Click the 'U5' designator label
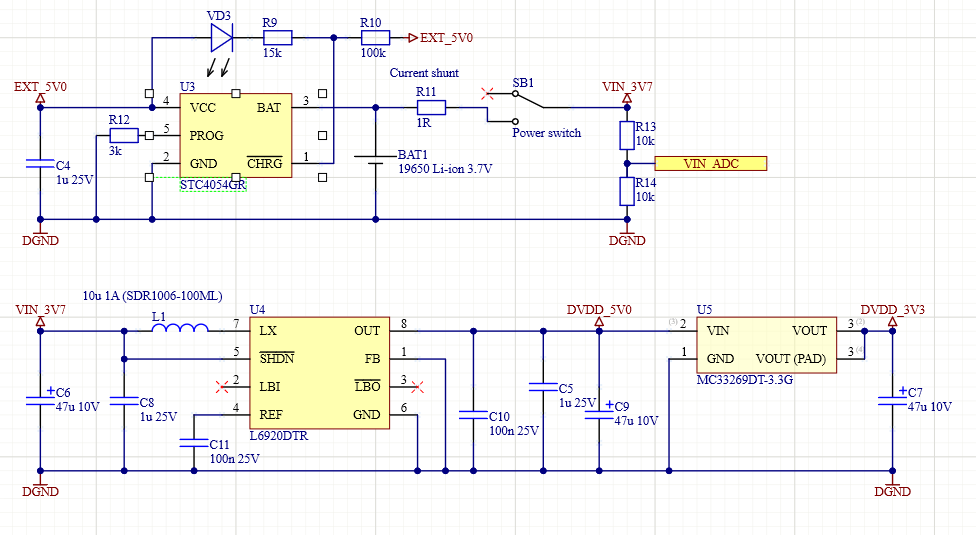This screenshot has width=976, height=535. point(704,309)
